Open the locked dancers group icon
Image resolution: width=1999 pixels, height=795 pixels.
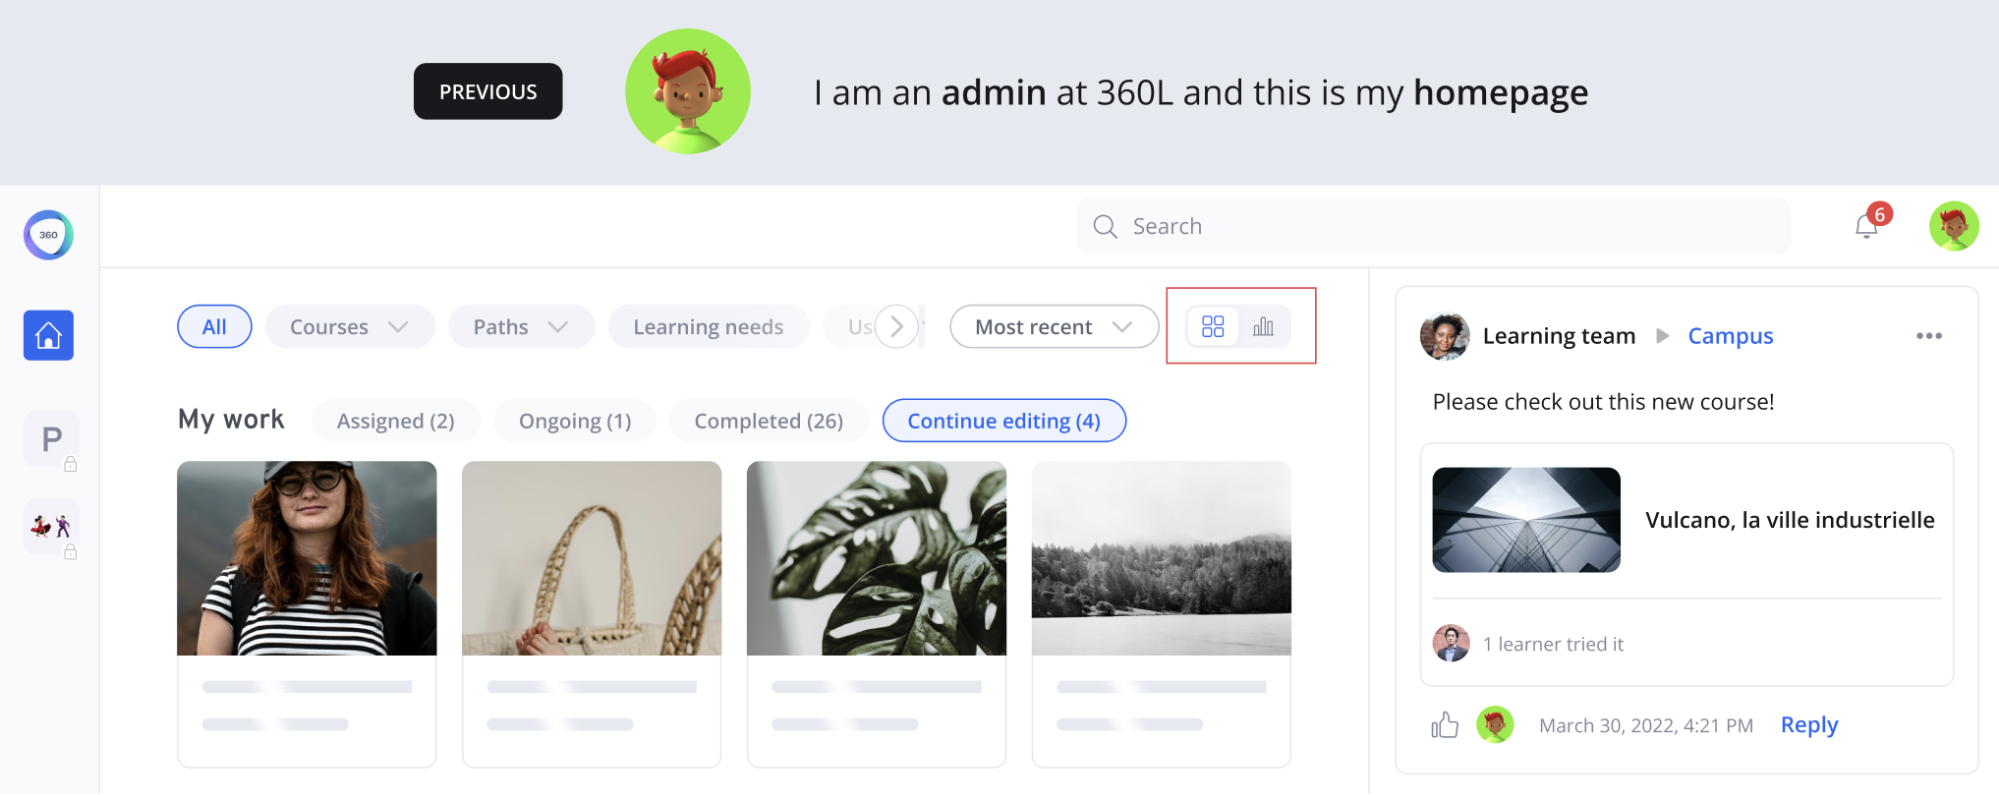[51, 527]
